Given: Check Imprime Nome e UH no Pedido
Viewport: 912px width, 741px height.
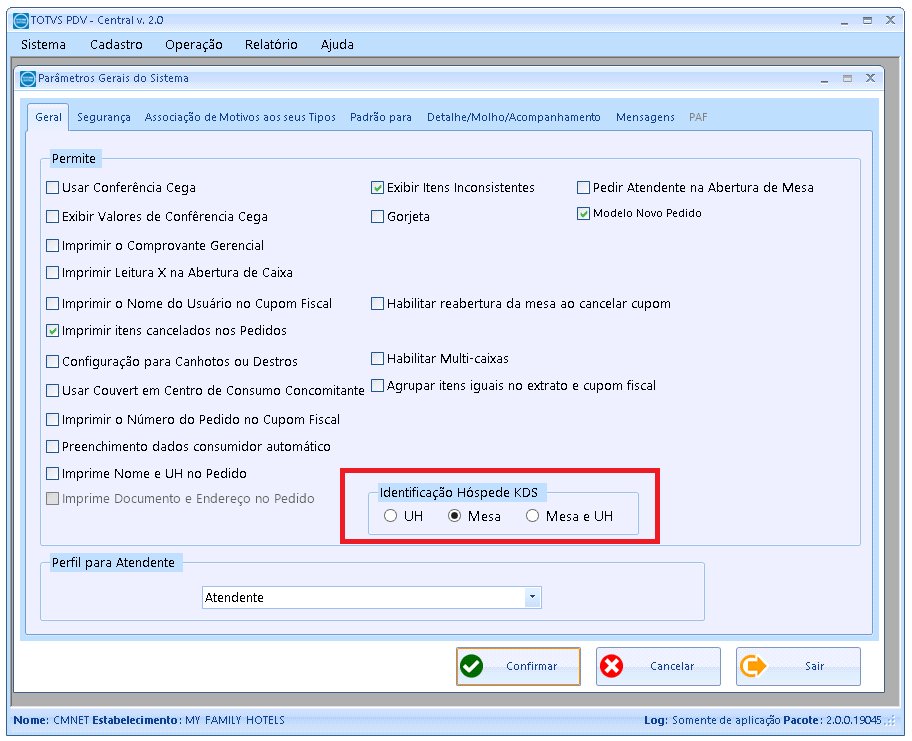Looking at the screenshot, I should point(52,473).
